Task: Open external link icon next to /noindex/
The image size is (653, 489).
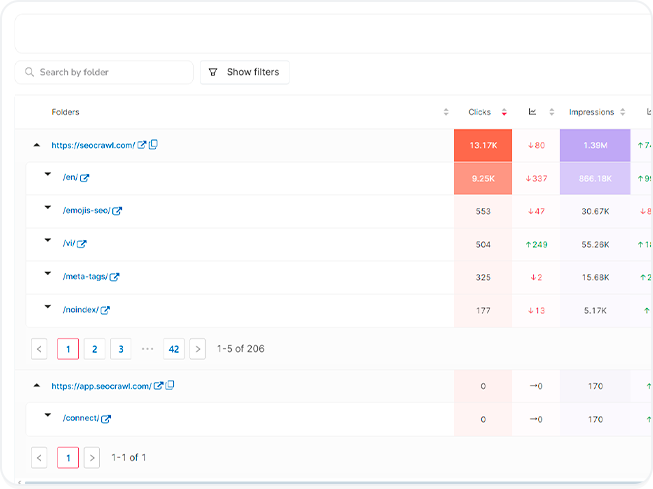Action: pos(105,310)
